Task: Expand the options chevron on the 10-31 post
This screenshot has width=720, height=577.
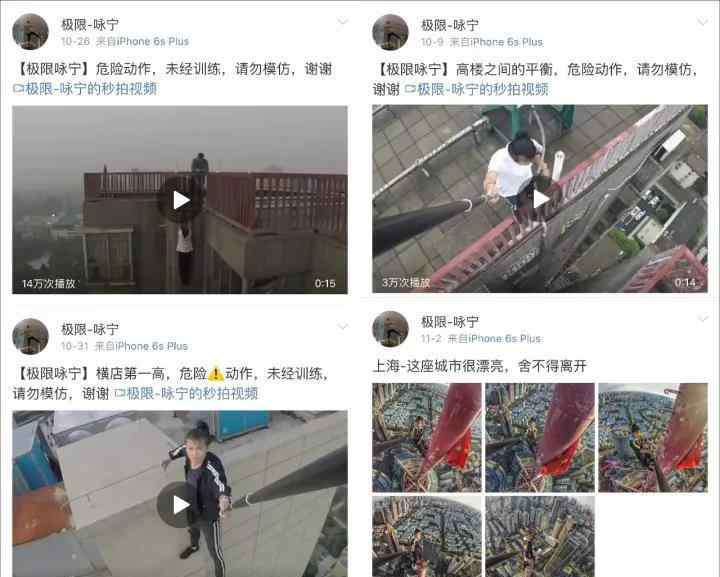Action: [342, 326]
